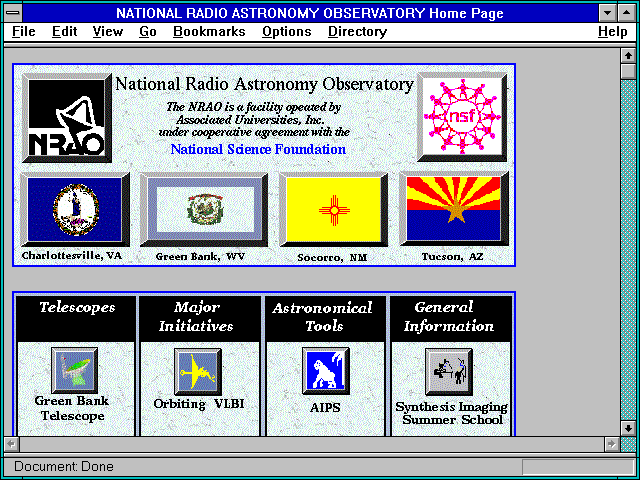
Task: Click the AIPS text label
Action: [x=325, y=407]
